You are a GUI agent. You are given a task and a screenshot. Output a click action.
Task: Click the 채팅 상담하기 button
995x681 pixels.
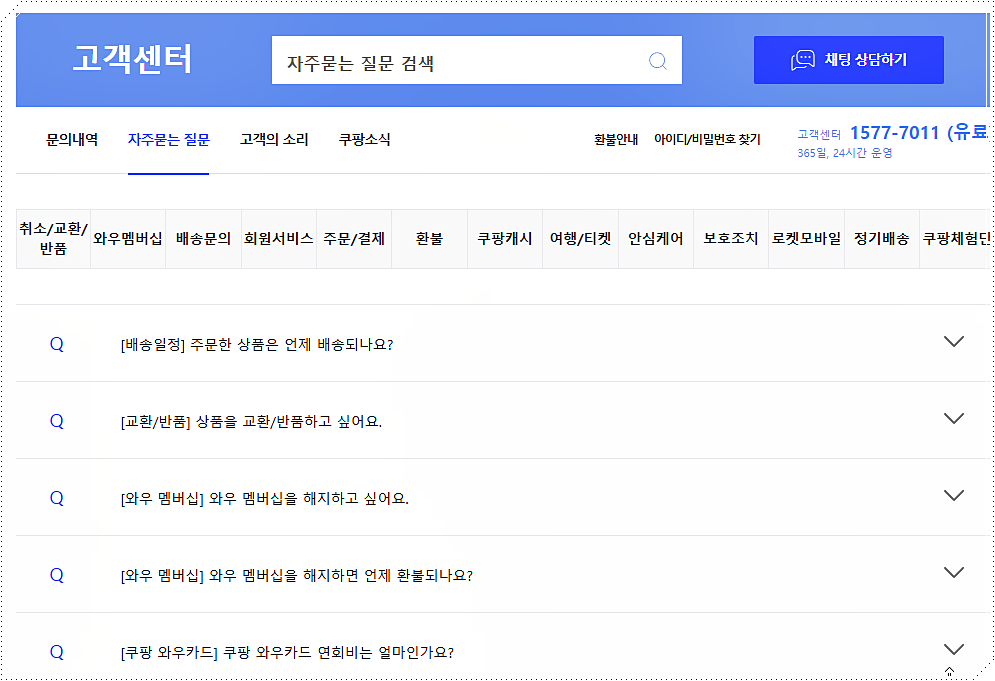tap(848, 59)
